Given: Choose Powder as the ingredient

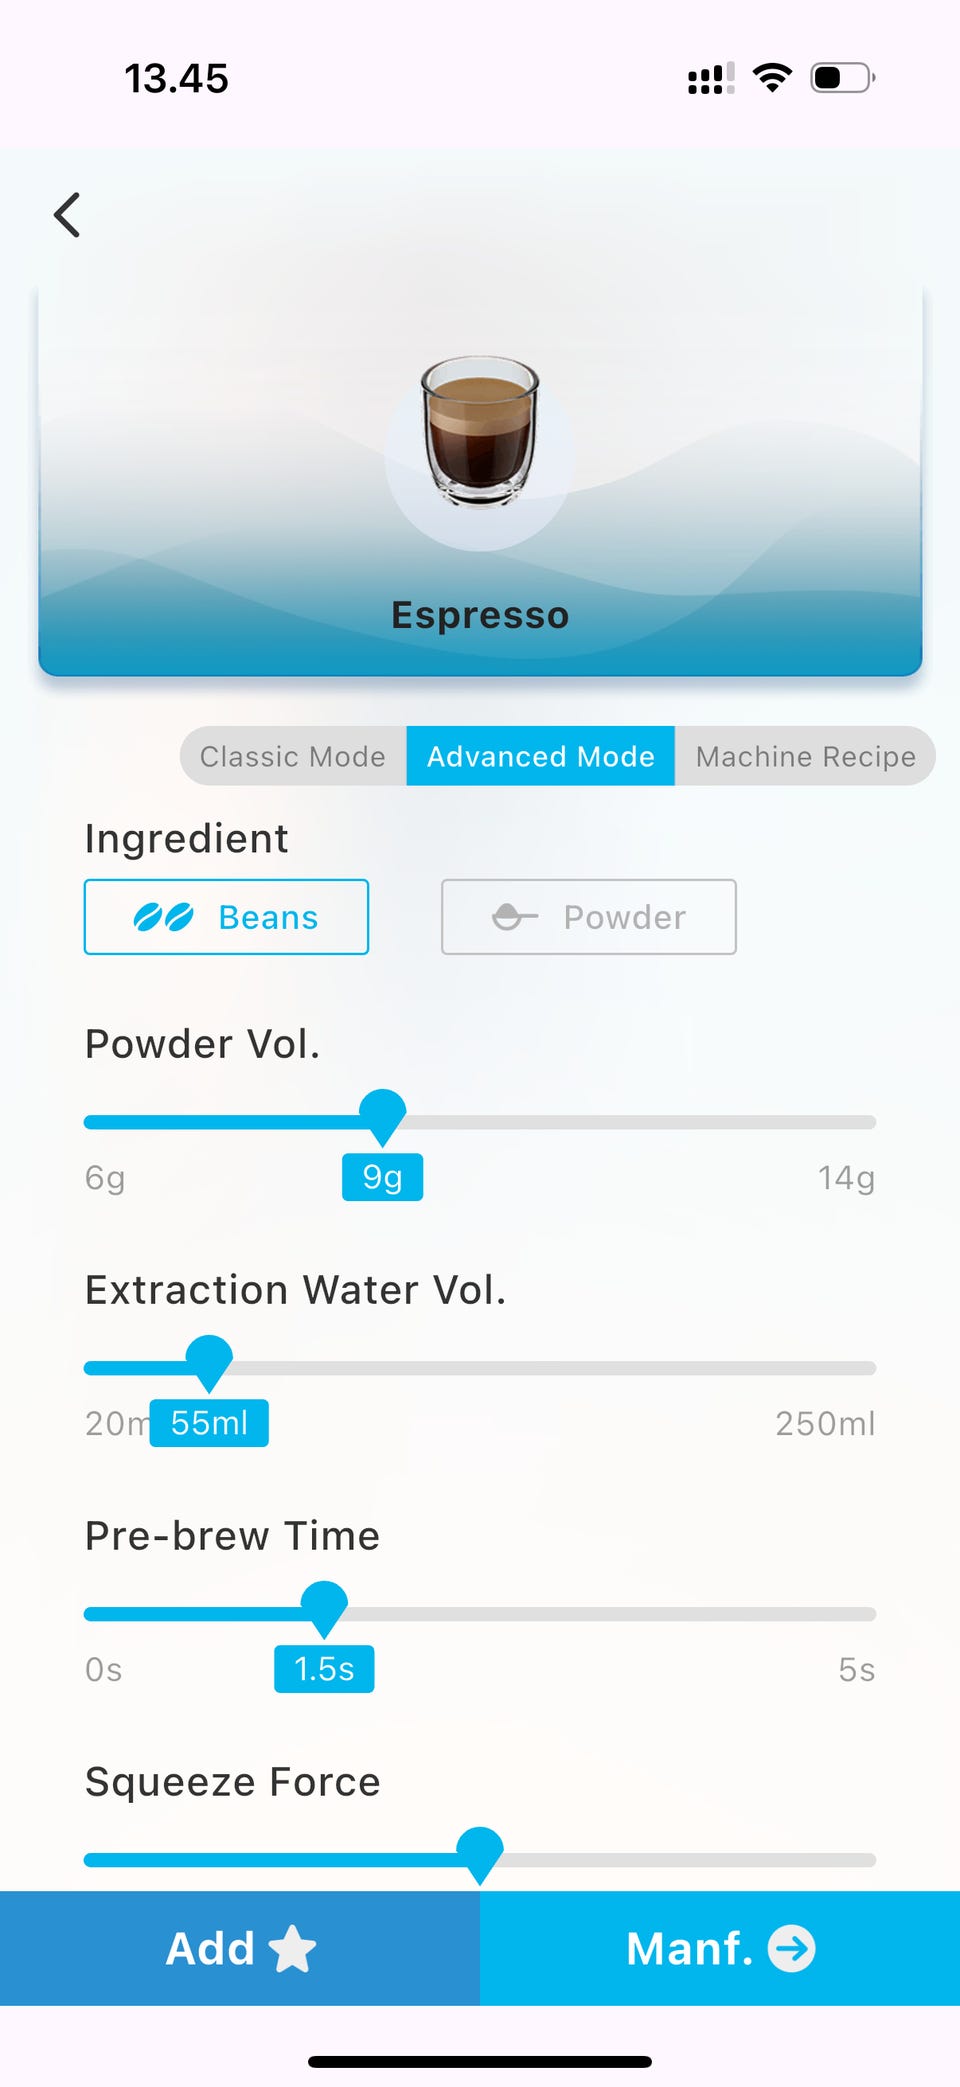Looking at the screenshot, I should pyautogui.click(x=589, y=917).
